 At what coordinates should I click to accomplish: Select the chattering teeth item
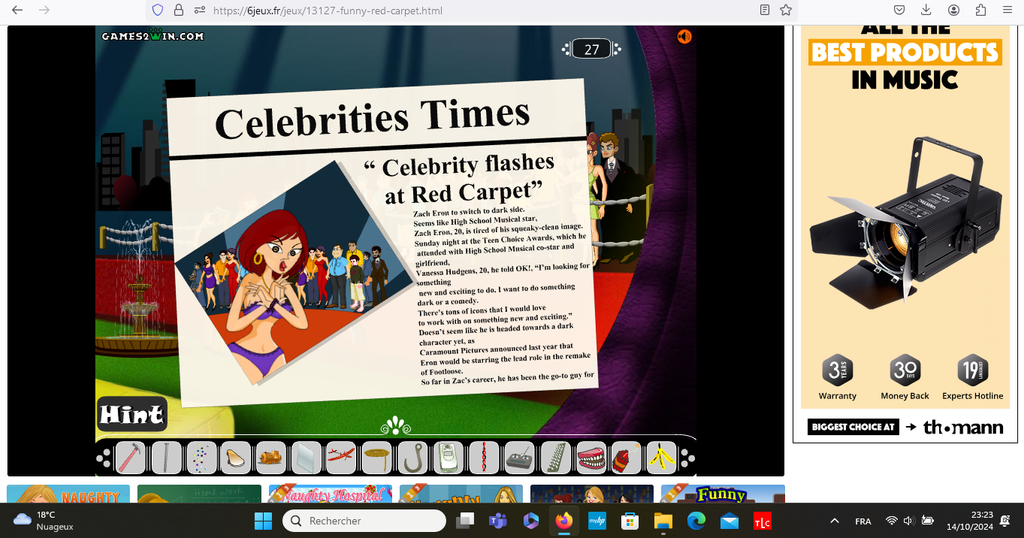[x=591, y=457]
